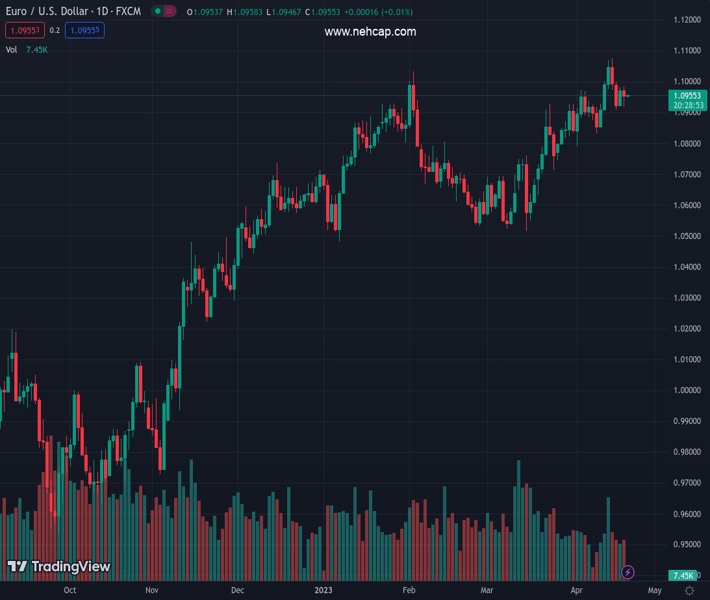Click the red sell price 1.09553 button
The width and height of the screenshot is (710, 600).
tap(25, 30)
